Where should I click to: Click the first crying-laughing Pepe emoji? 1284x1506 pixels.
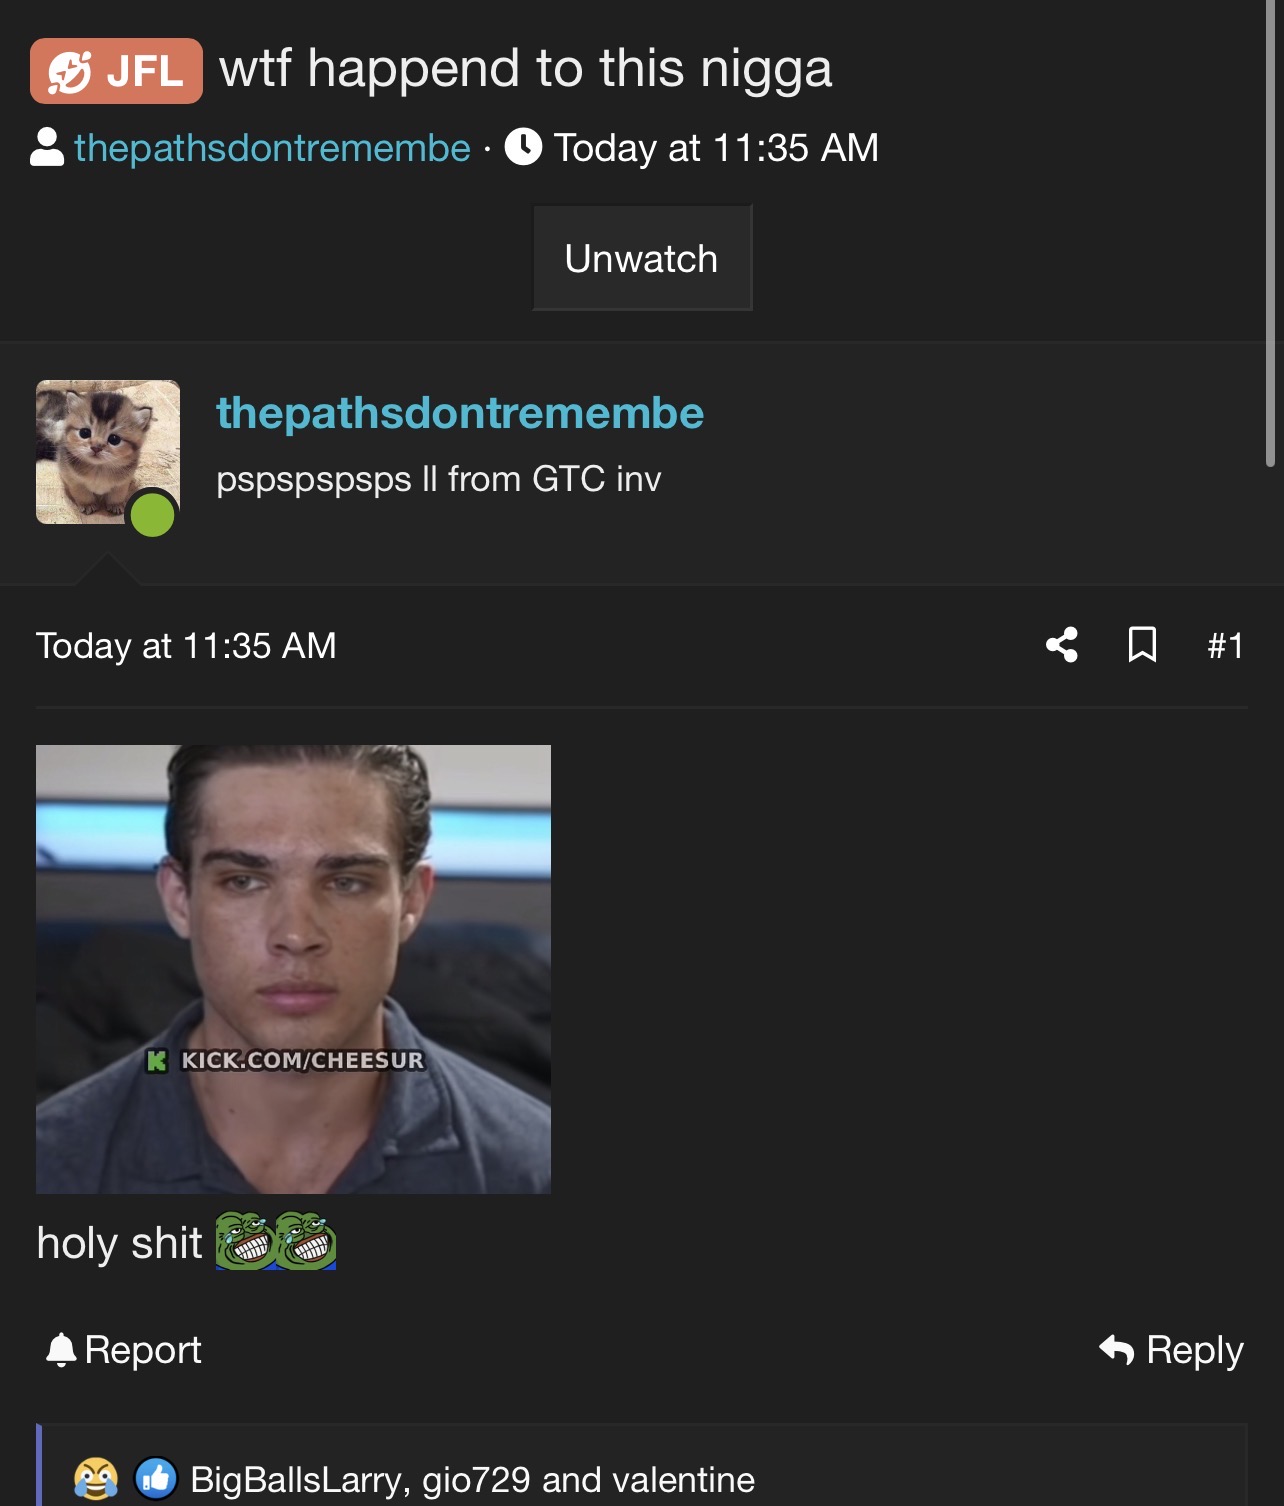(245, 1241)
